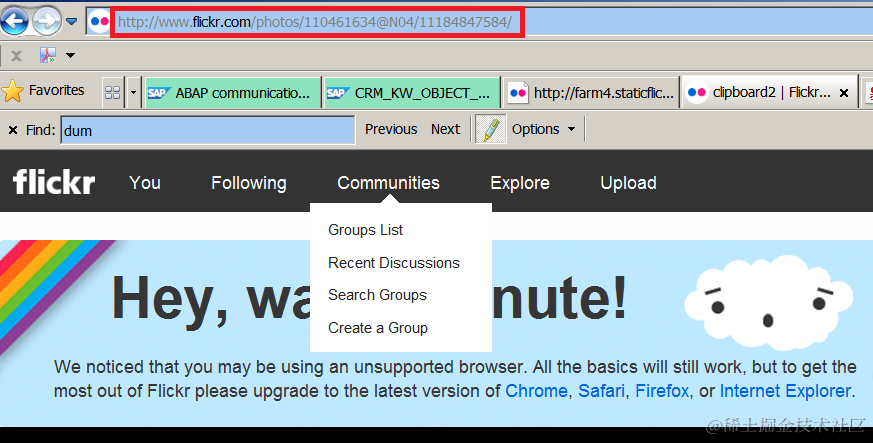Select Search Groups from the Communities menu
The width and height of the screenshot is (873, 443).
coord(377,295)
